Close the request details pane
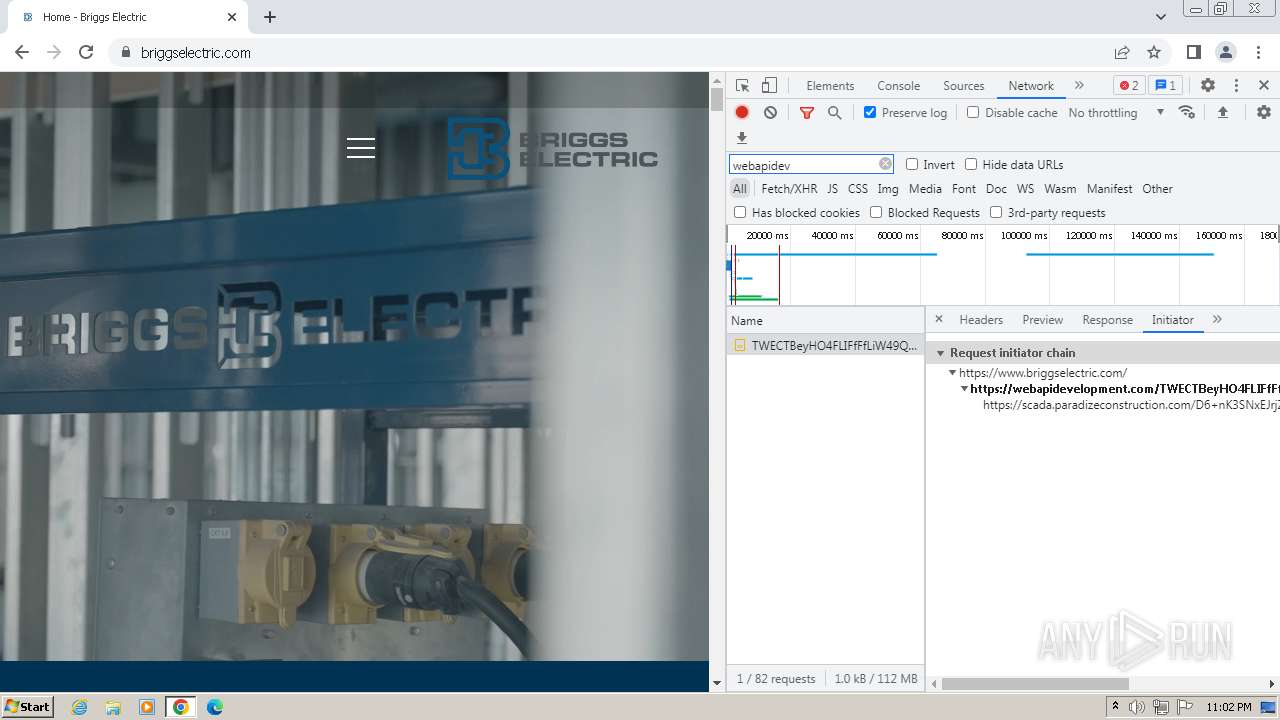 coord(938,319)
